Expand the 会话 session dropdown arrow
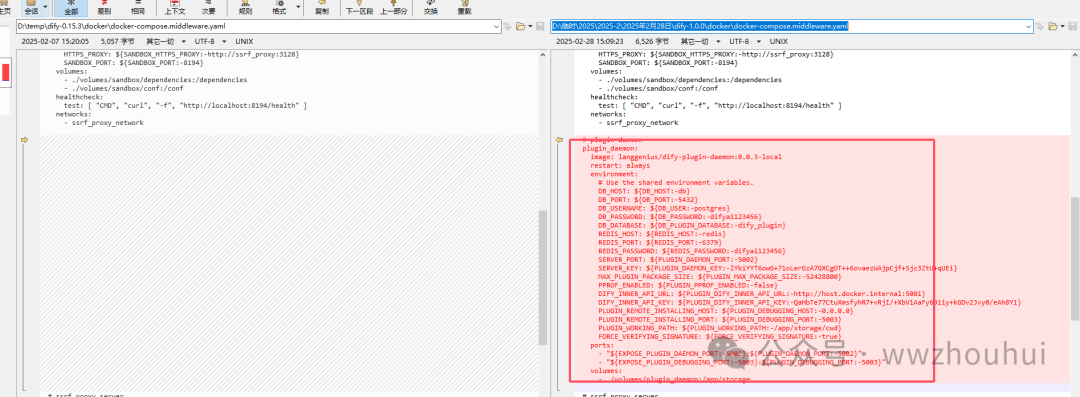The height and width of the screenshot is (397, 1080). coord(45,8)
